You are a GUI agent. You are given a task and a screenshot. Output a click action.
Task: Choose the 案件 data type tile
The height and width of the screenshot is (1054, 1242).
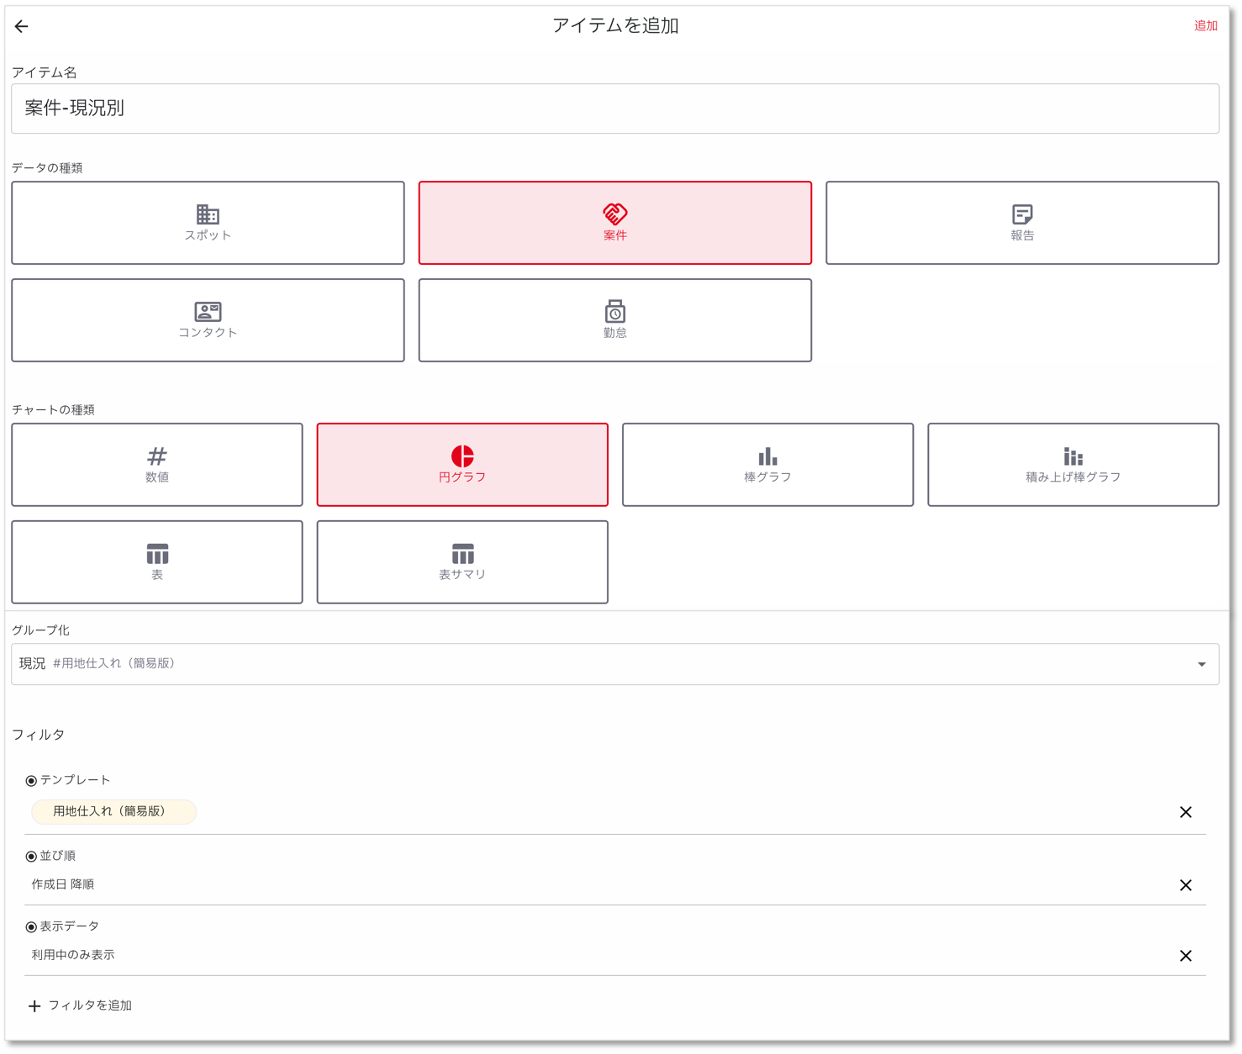(614, 223)
